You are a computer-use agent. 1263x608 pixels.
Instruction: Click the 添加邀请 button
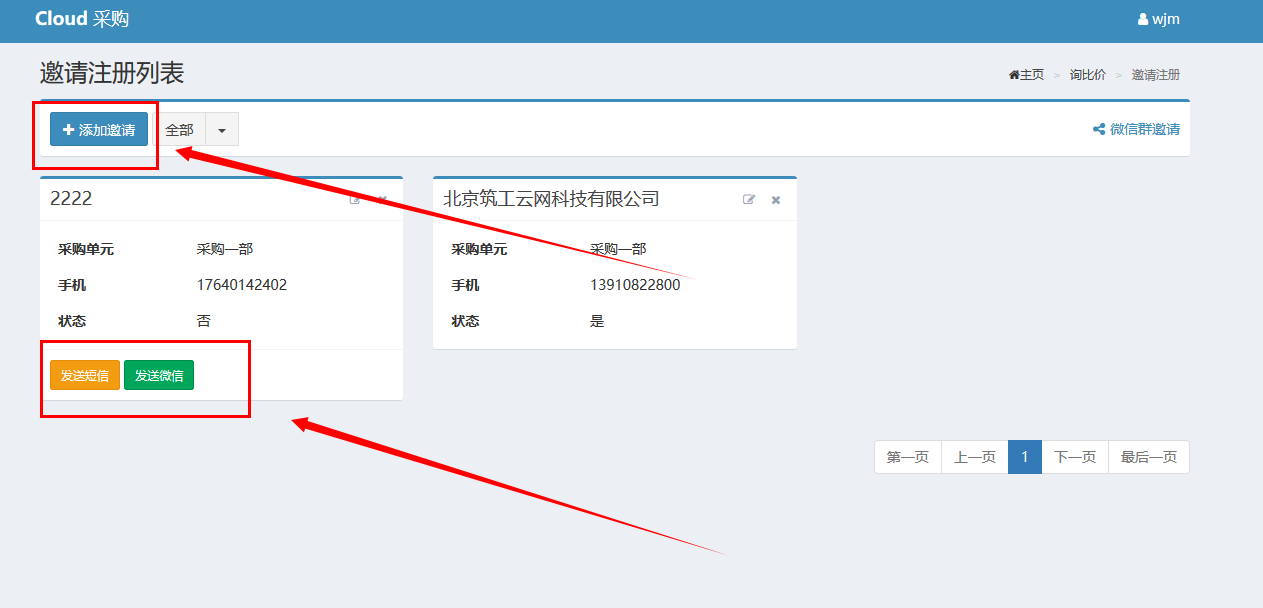point(99,129)
